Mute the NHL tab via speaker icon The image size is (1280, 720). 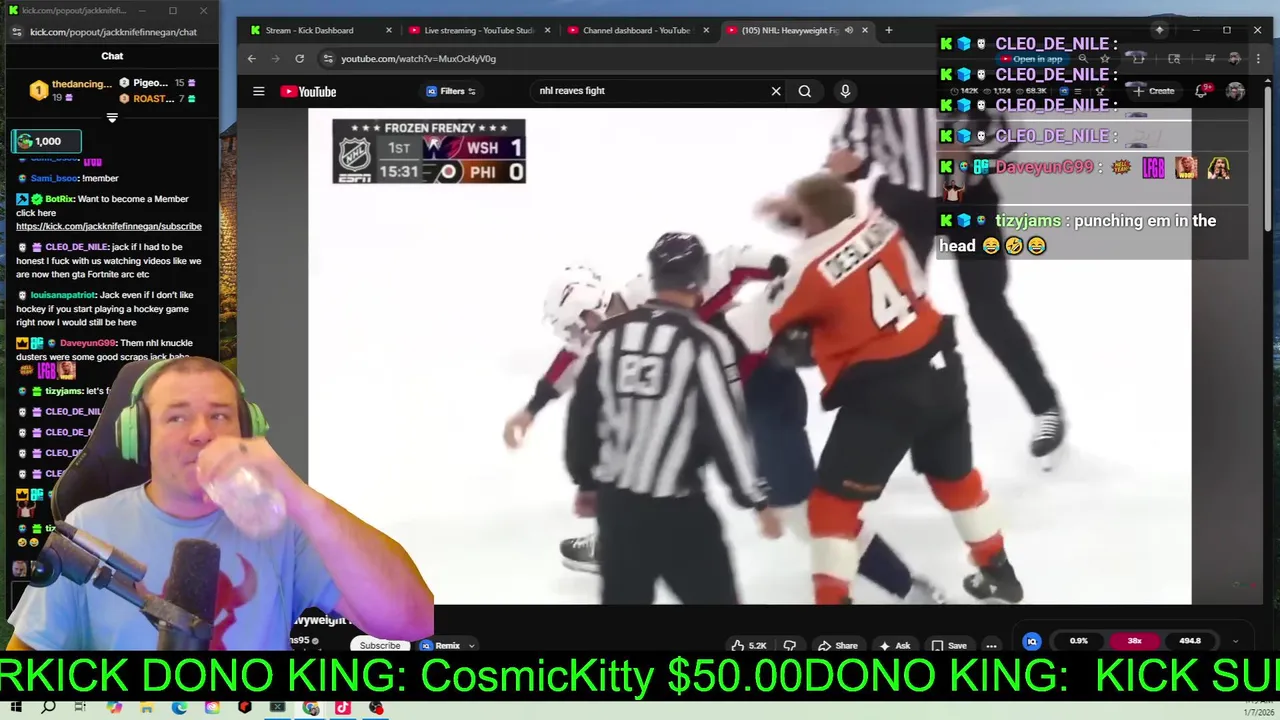coord(848,30)
